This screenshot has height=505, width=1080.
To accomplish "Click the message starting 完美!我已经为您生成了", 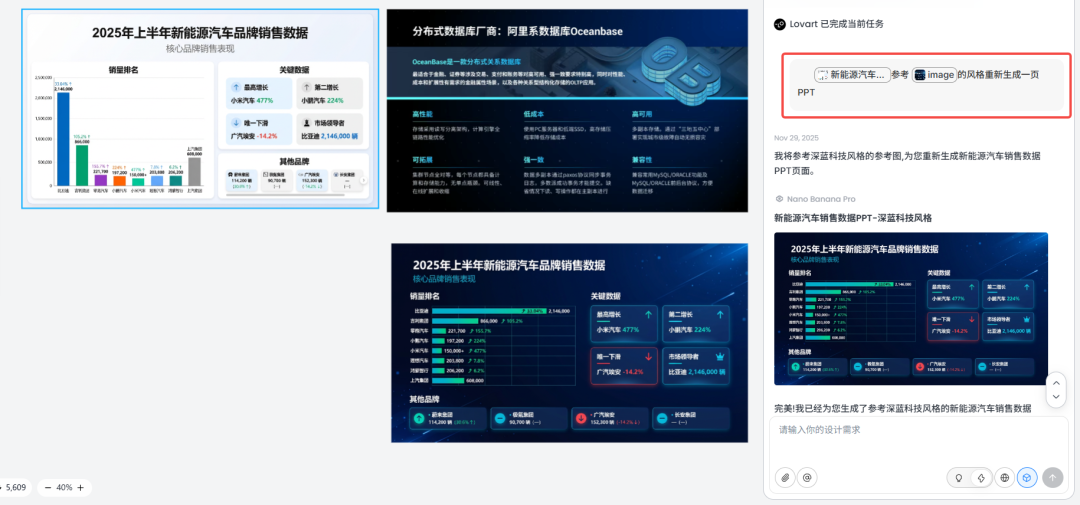I will coord(903,409).
